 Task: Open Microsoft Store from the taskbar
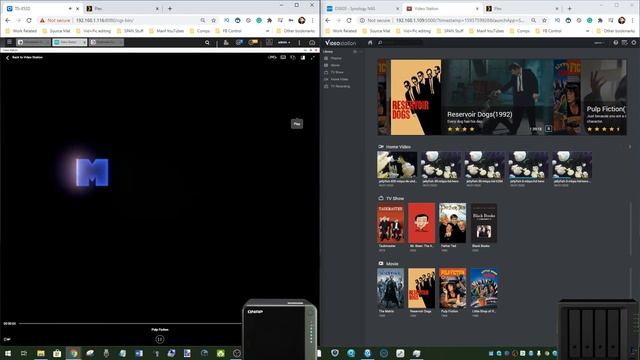pyautogui.click(x=57, y=353)
